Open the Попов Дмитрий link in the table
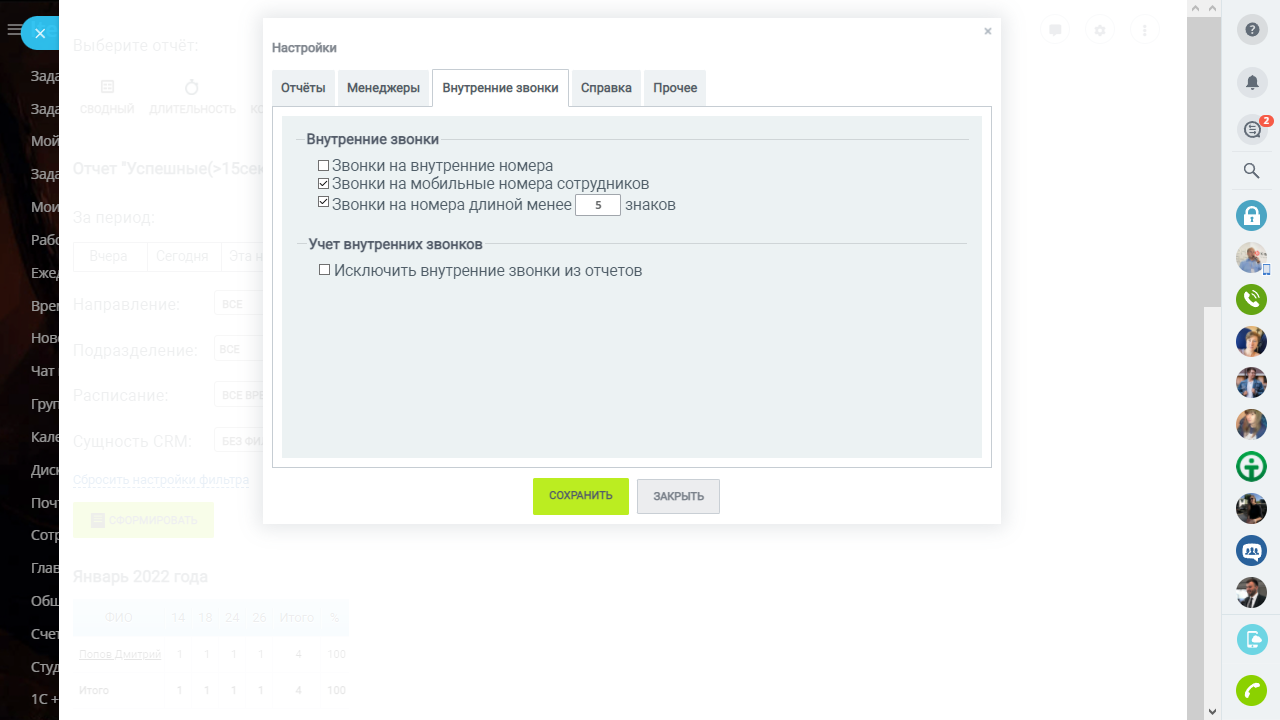 pyautogui.click(x=120, y=655)
